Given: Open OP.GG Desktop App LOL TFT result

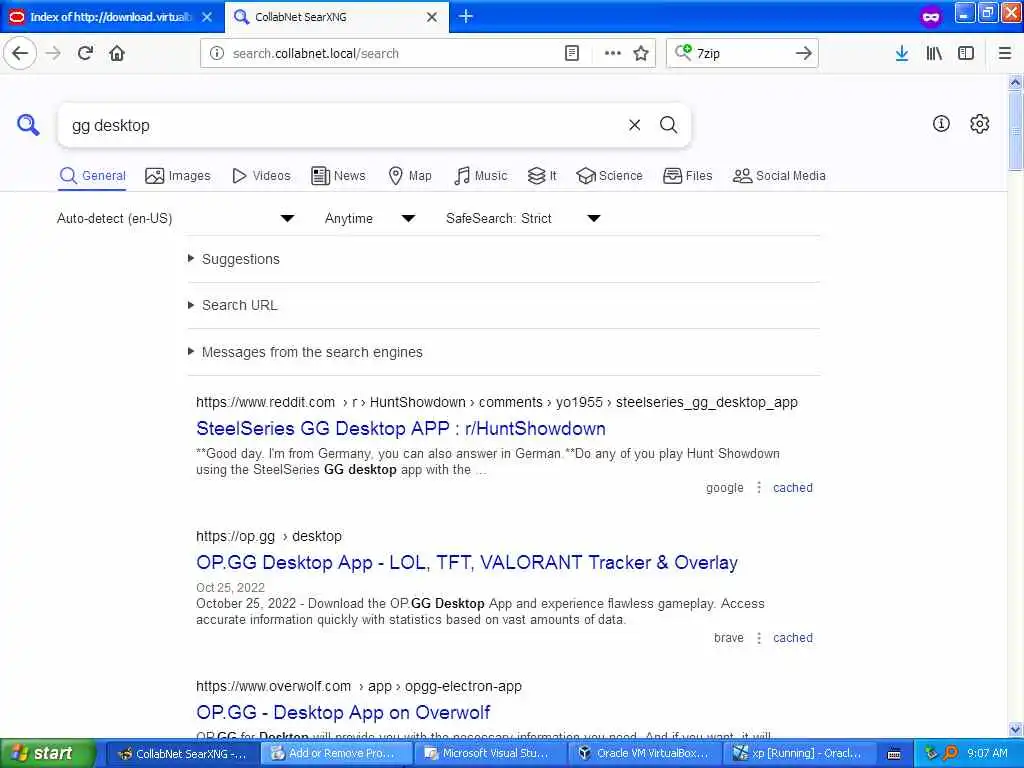Looking at the screenshot, I should tap(467, 563).
